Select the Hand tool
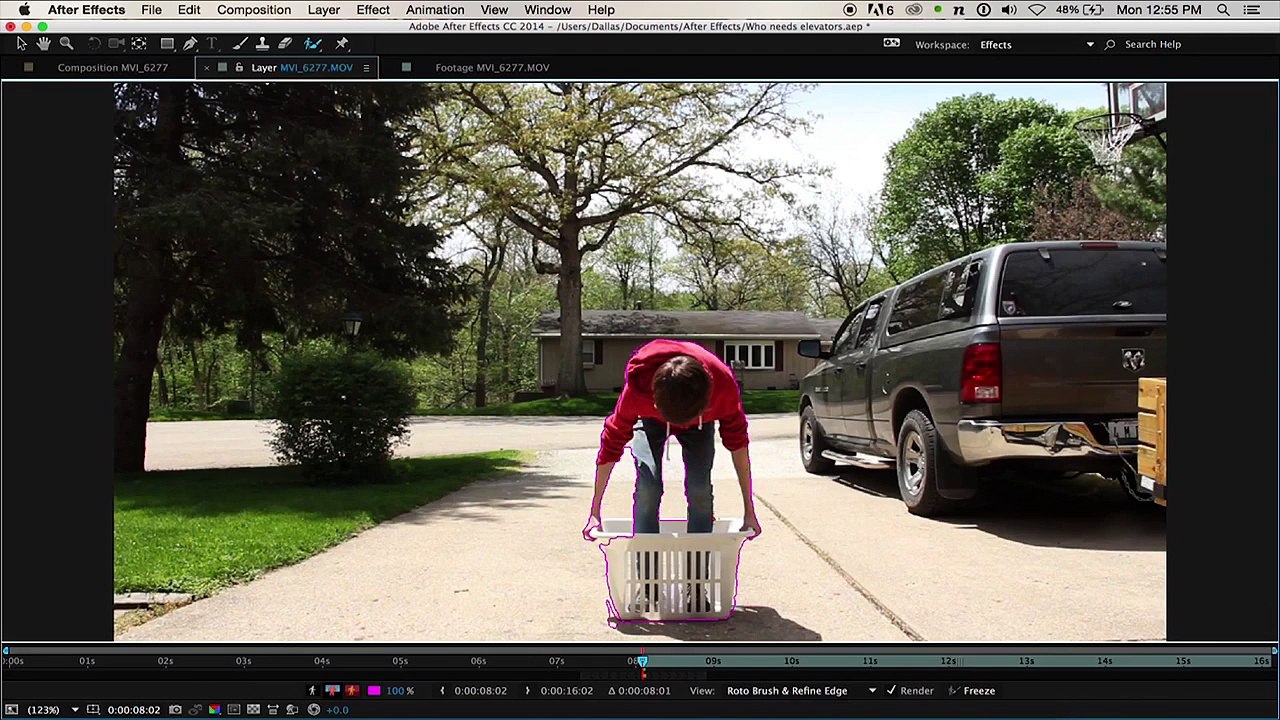Image resolution: width=1280 pixels, height=720 pixels. click(44, 44)
